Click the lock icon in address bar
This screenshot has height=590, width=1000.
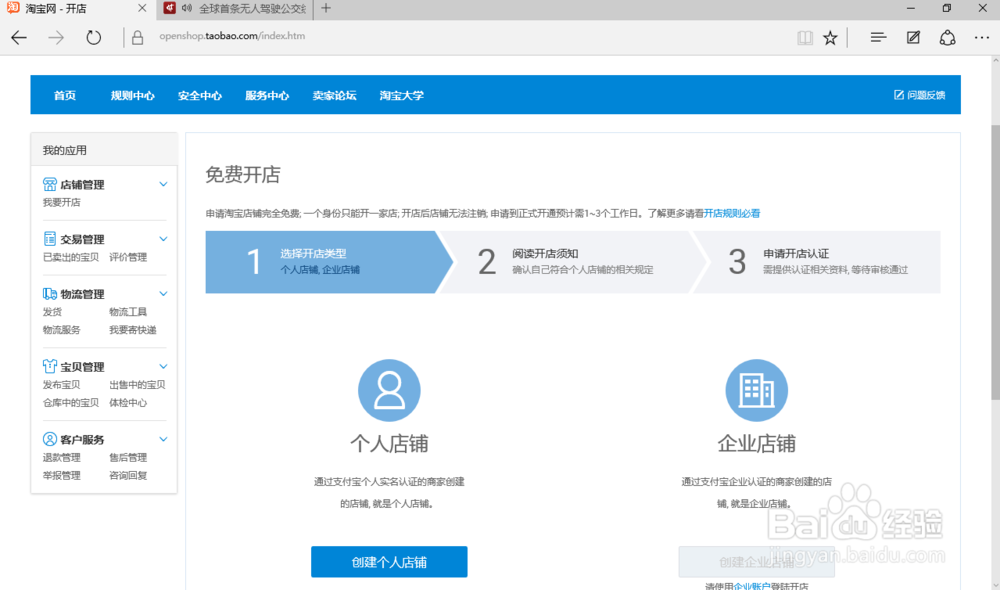pos(137,38)
